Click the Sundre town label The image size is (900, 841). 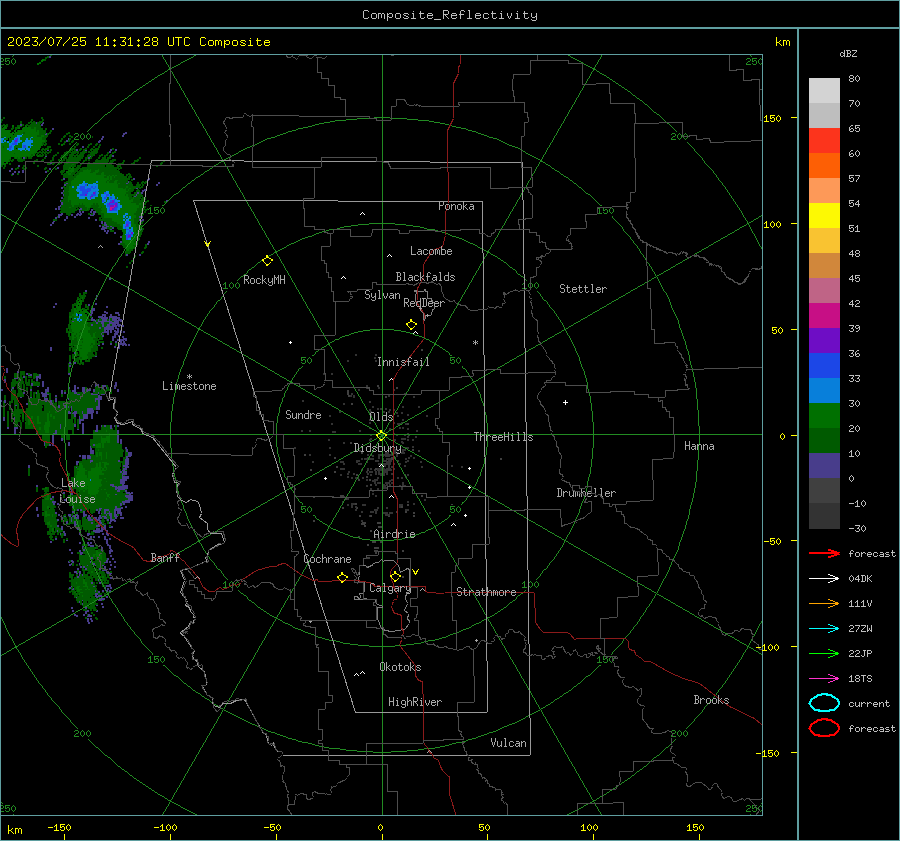(x=303, y=414)
